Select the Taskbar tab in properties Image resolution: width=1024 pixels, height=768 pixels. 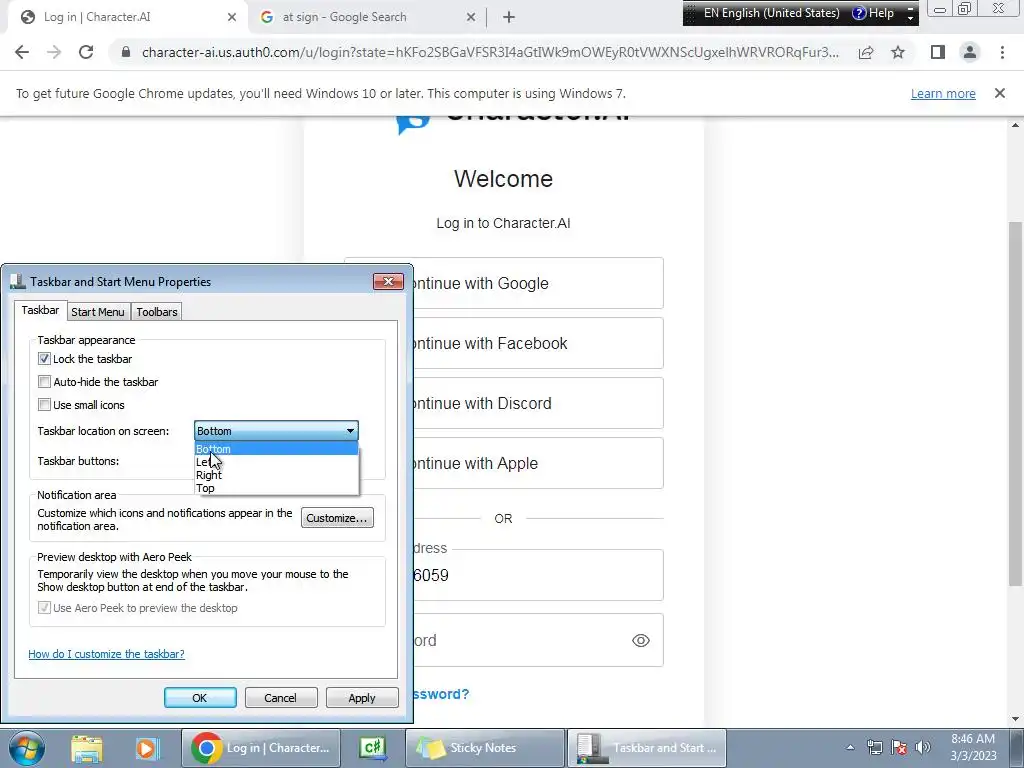[40, 310]
